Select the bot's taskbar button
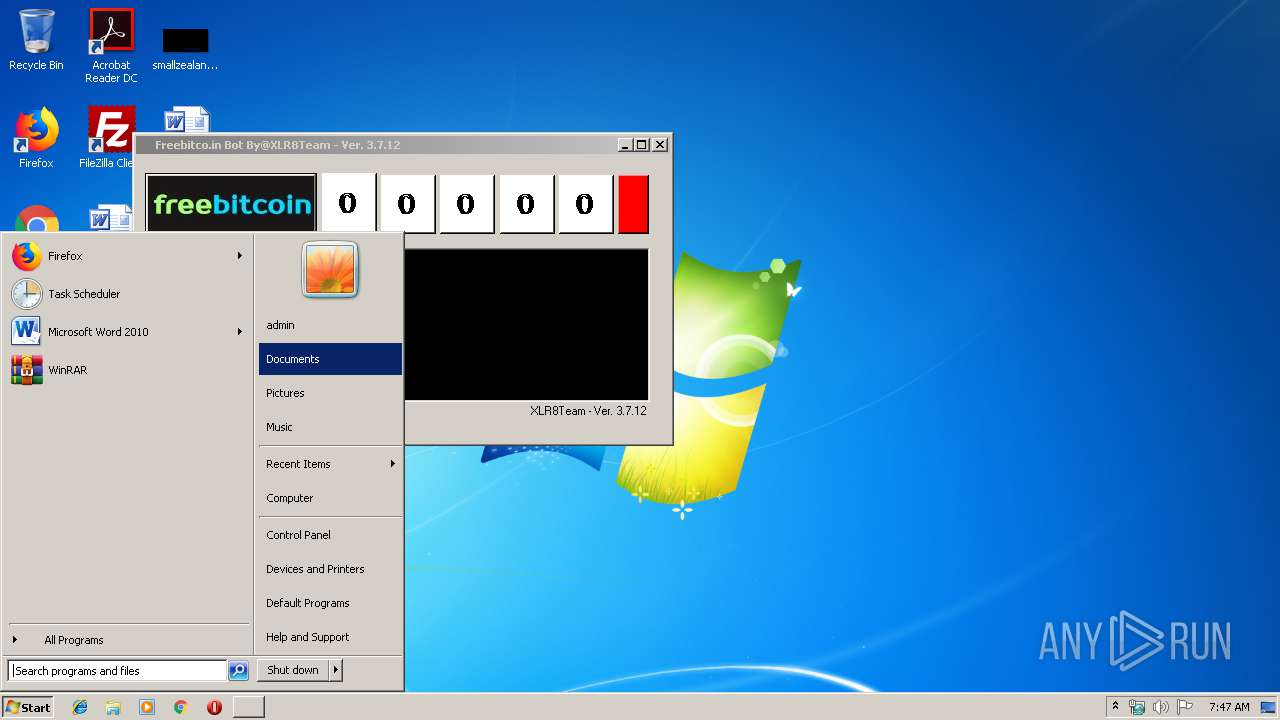The image size is (1280, 720). pos(249,707)
